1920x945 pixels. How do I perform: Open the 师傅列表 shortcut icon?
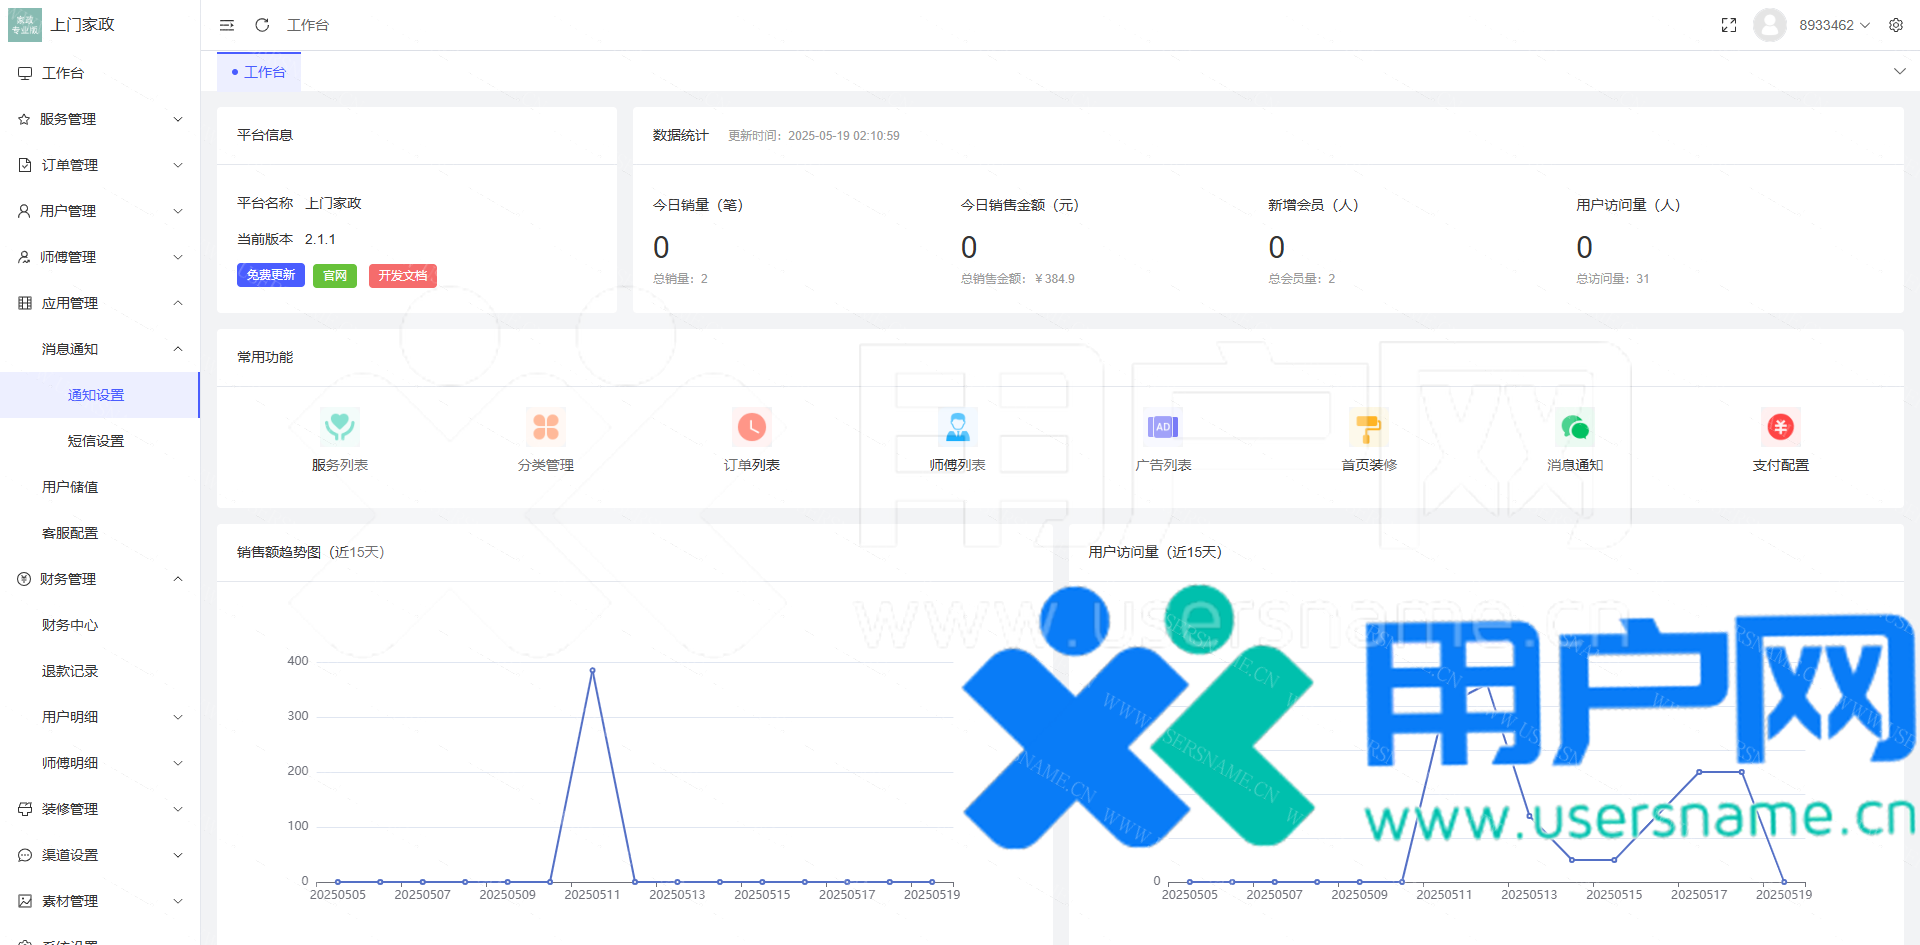tap(958, 428)
